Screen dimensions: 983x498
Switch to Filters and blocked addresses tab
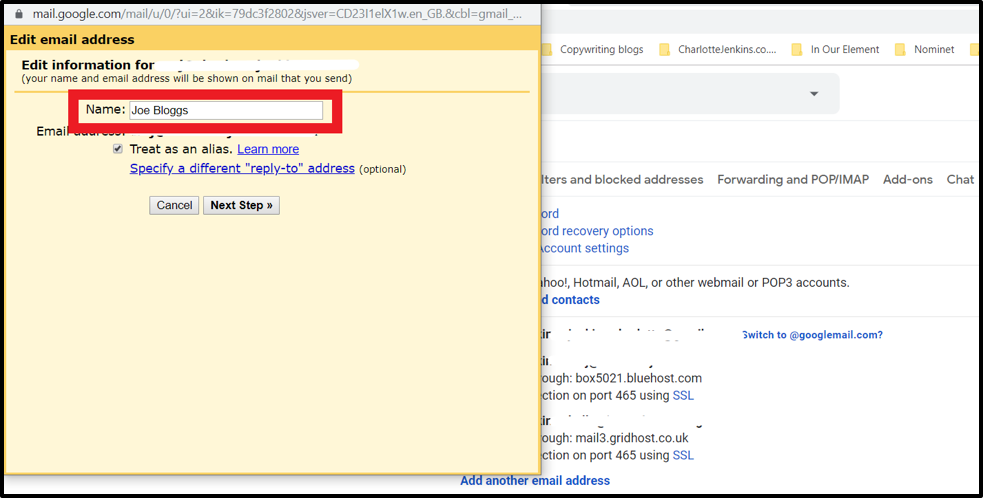620,180
